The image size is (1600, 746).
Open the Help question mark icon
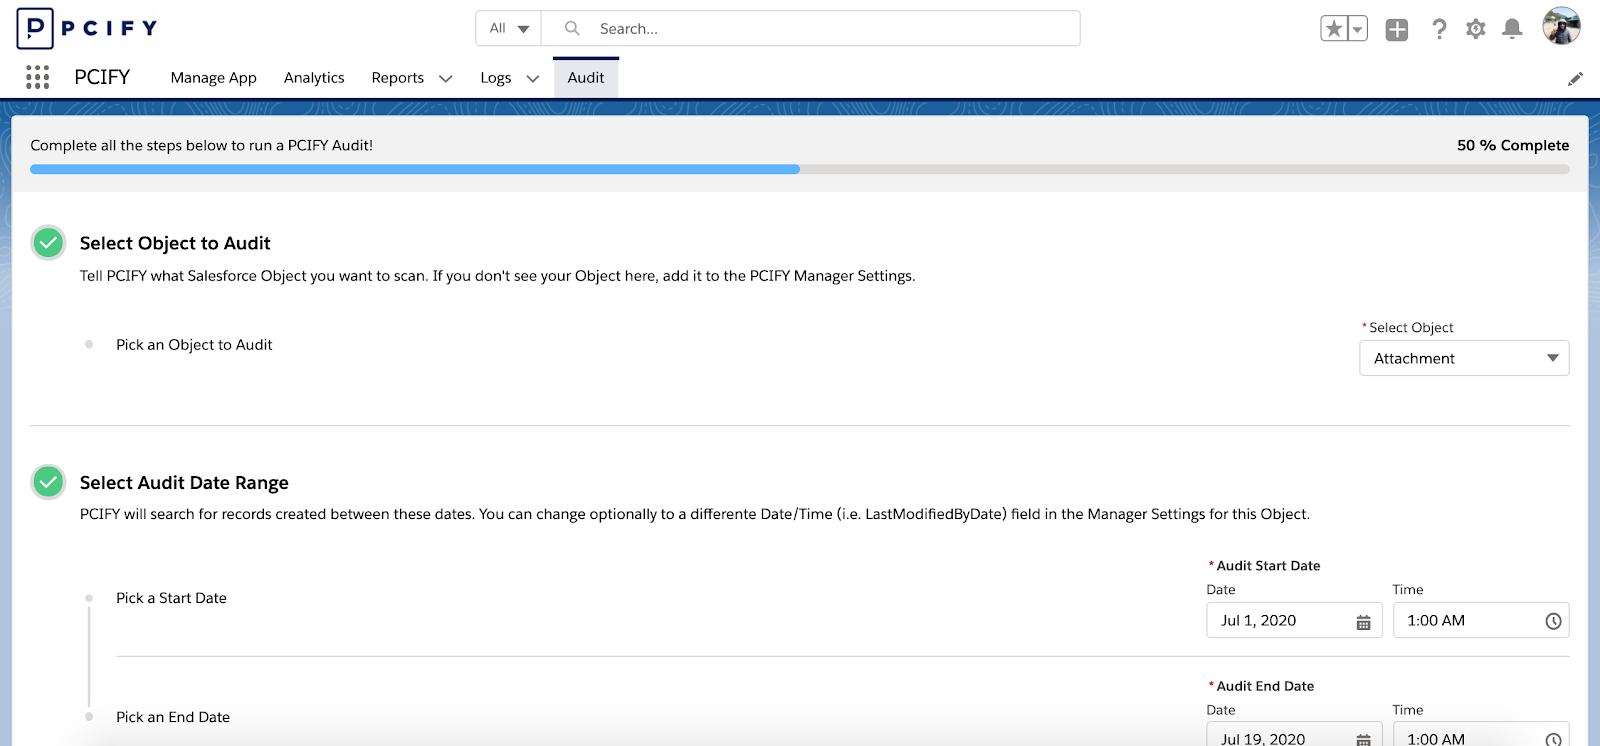[1439, 29]
